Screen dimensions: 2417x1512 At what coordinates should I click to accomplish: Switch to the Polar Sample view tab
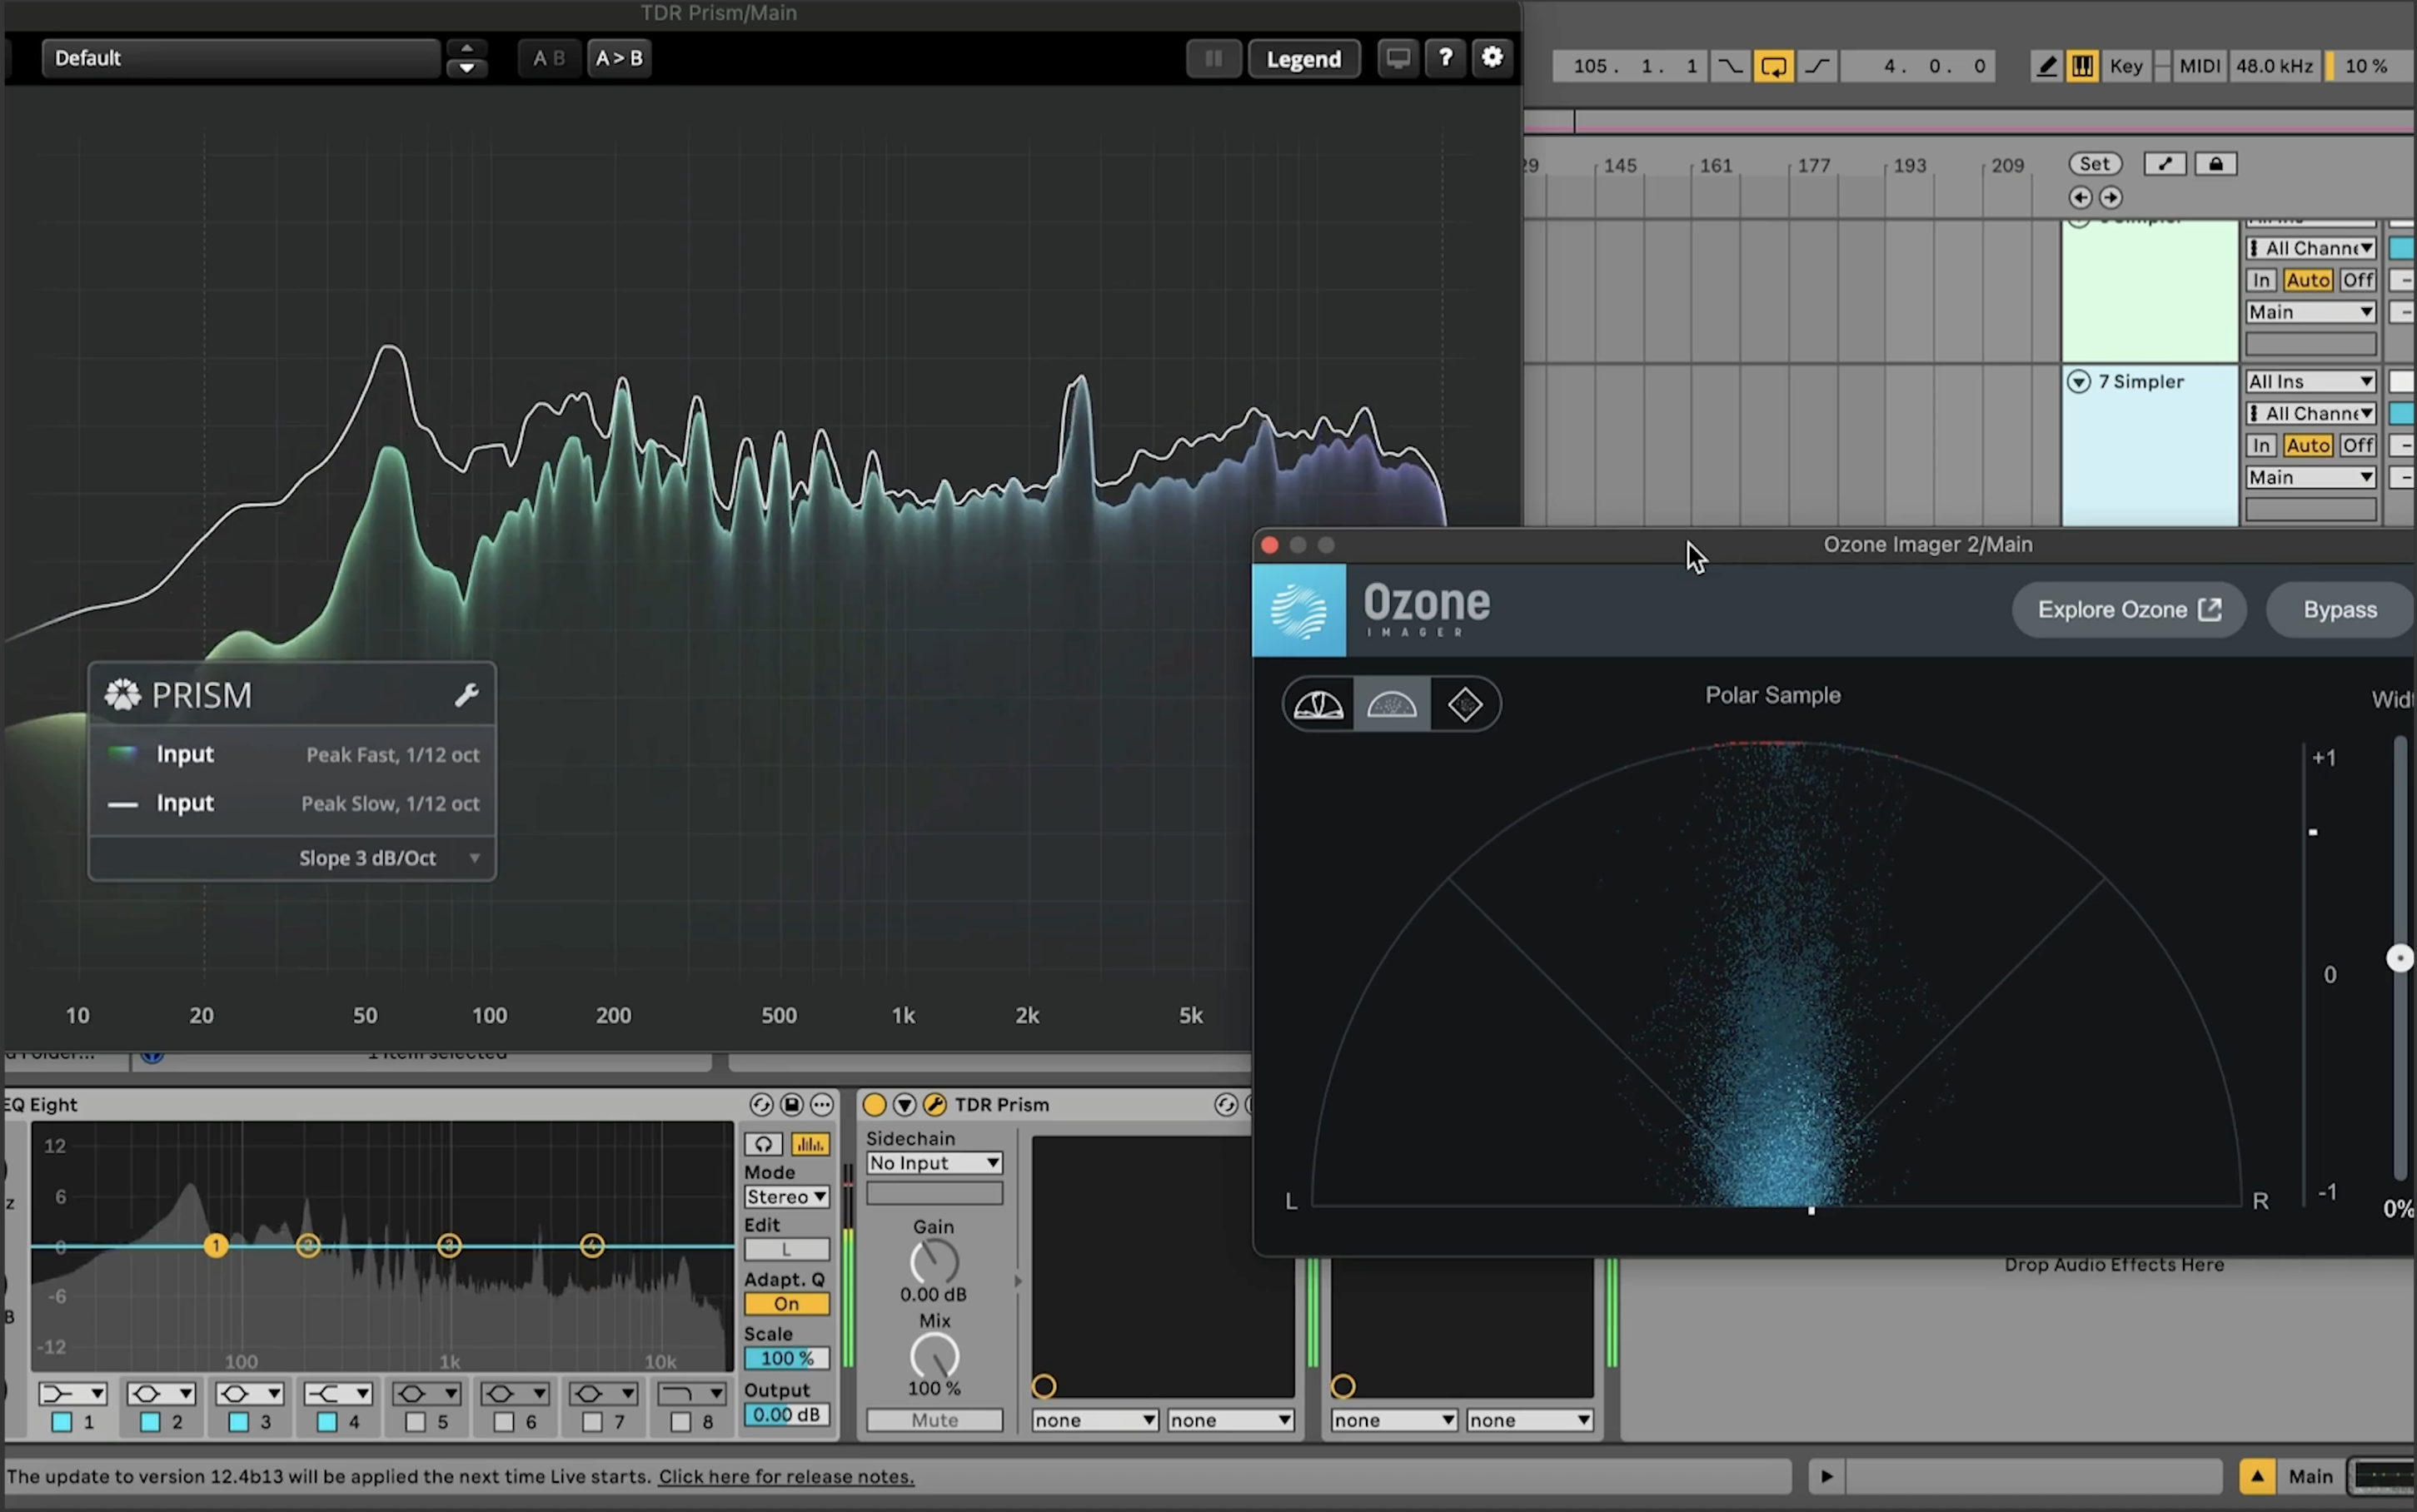coord(1392,704)
